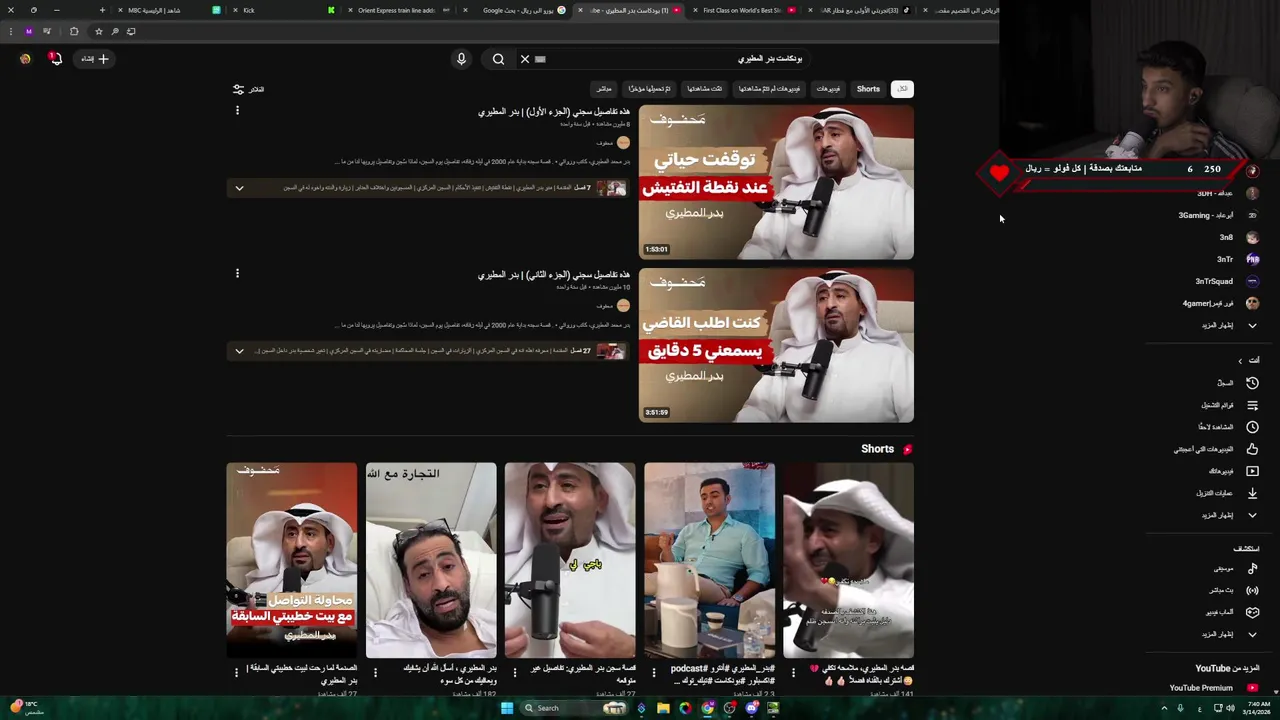This screenshot has width=1280, height=720.
Task: Open the notifications bell
Action: pyautogui.click(x=56, y=59)
